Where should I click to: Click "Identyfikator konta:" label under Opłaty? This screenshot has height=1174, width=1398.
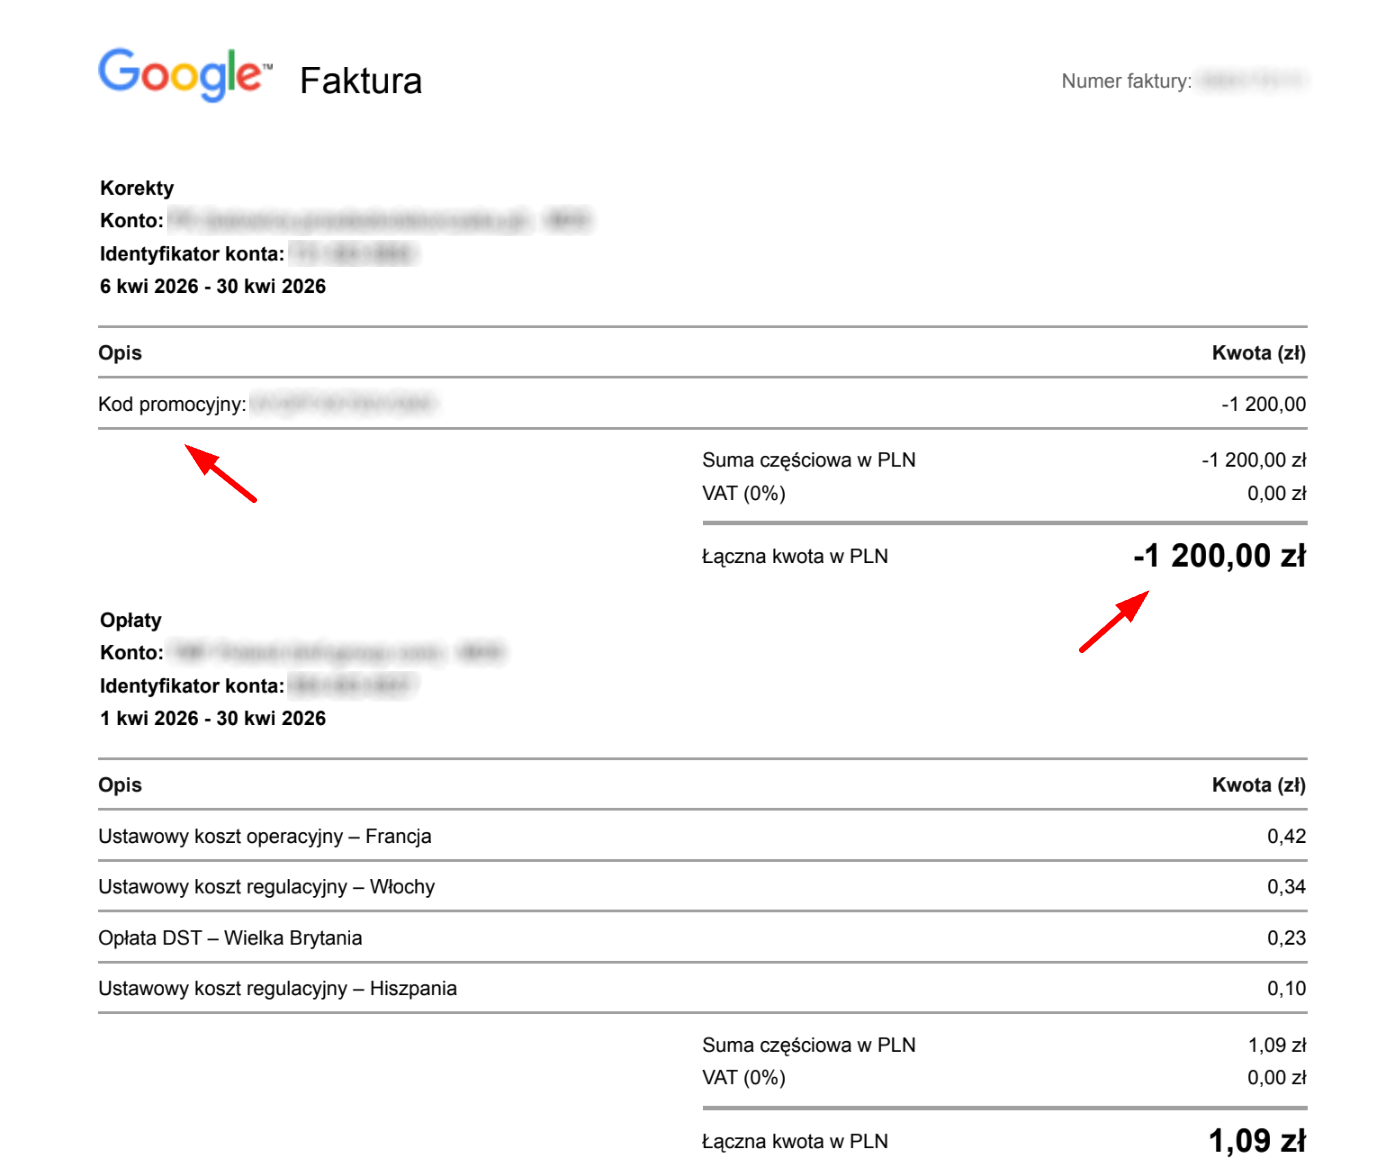pos(192,686)
